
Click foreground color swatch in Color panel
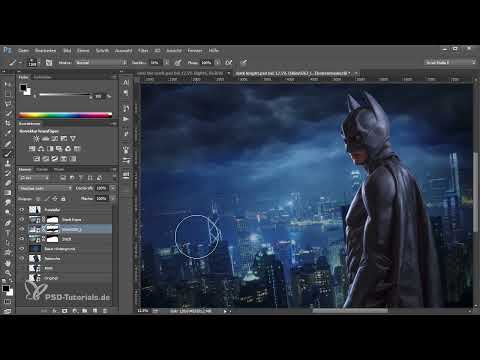[23, 87]
